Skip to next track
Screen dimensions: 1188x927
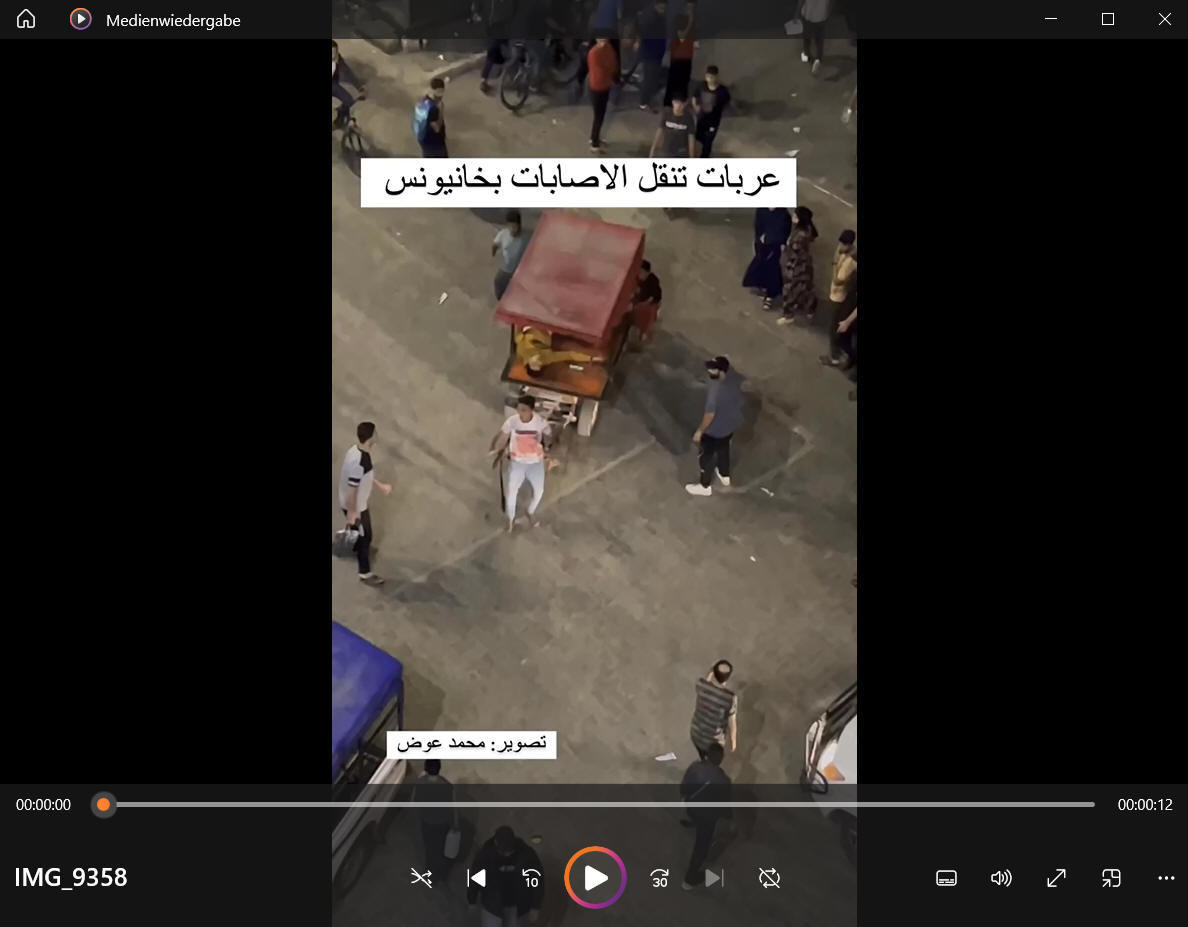(714, 878)
